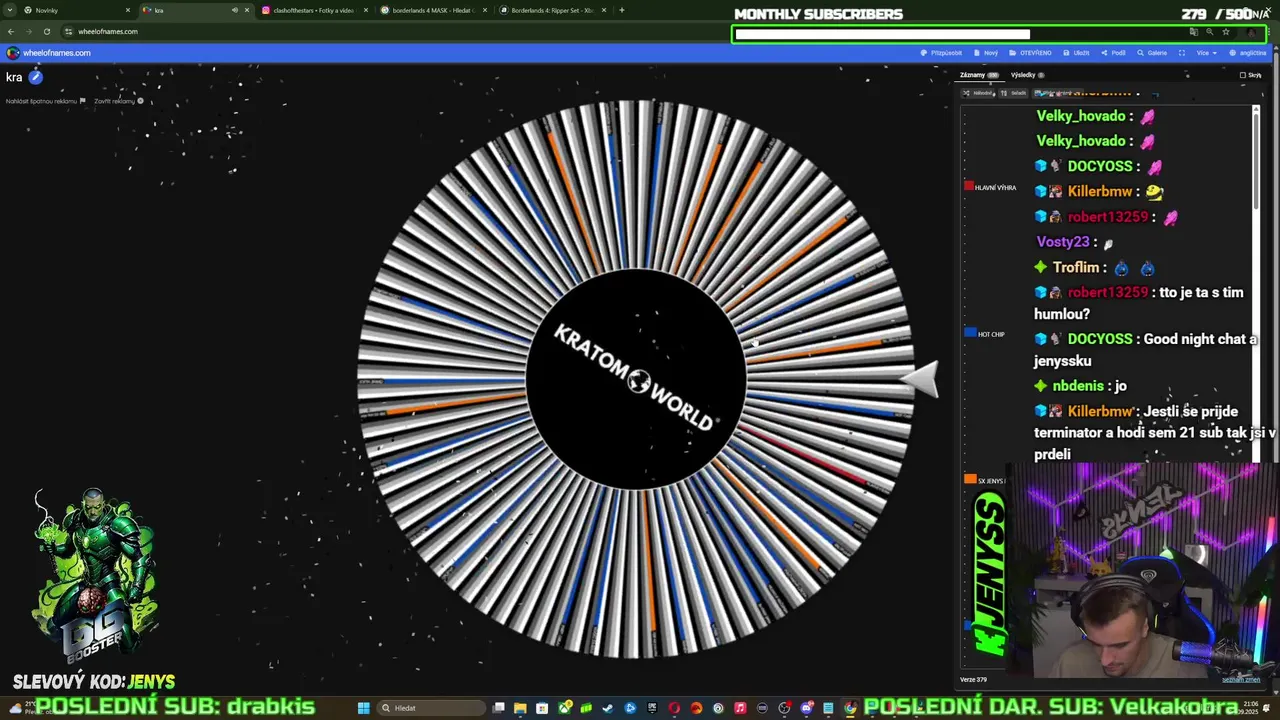
Task: Open the Windows Start menu
Action: click(364, 708)
